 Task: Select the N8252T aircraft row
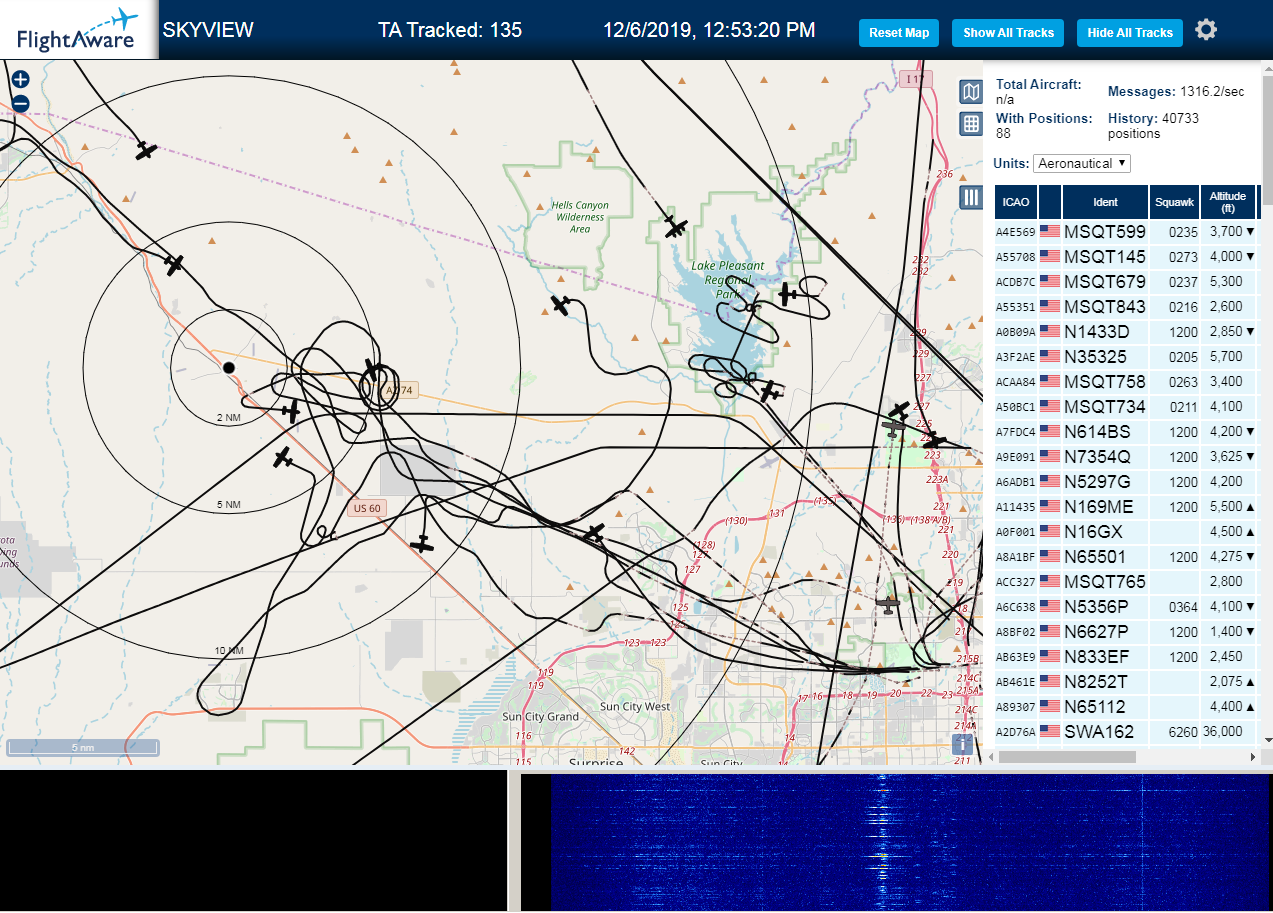(x=1125, y=682)
